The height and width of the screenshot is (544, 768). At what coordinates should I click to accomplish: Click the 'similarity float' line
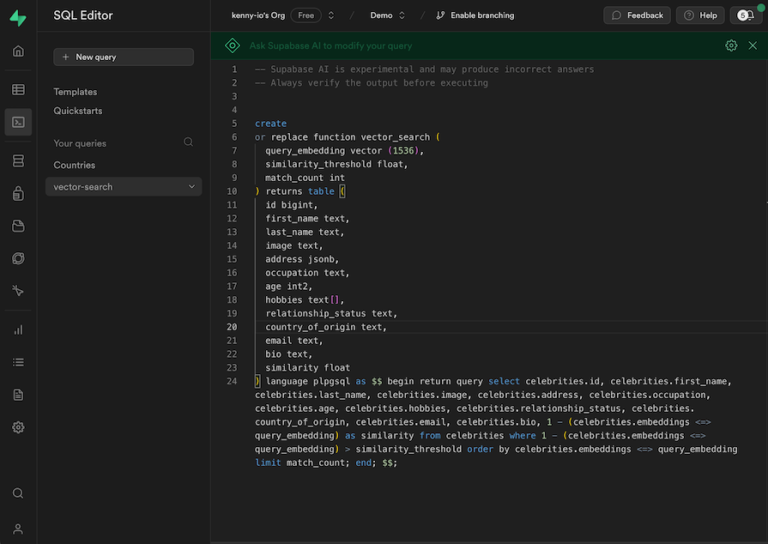tap(308, 368)
